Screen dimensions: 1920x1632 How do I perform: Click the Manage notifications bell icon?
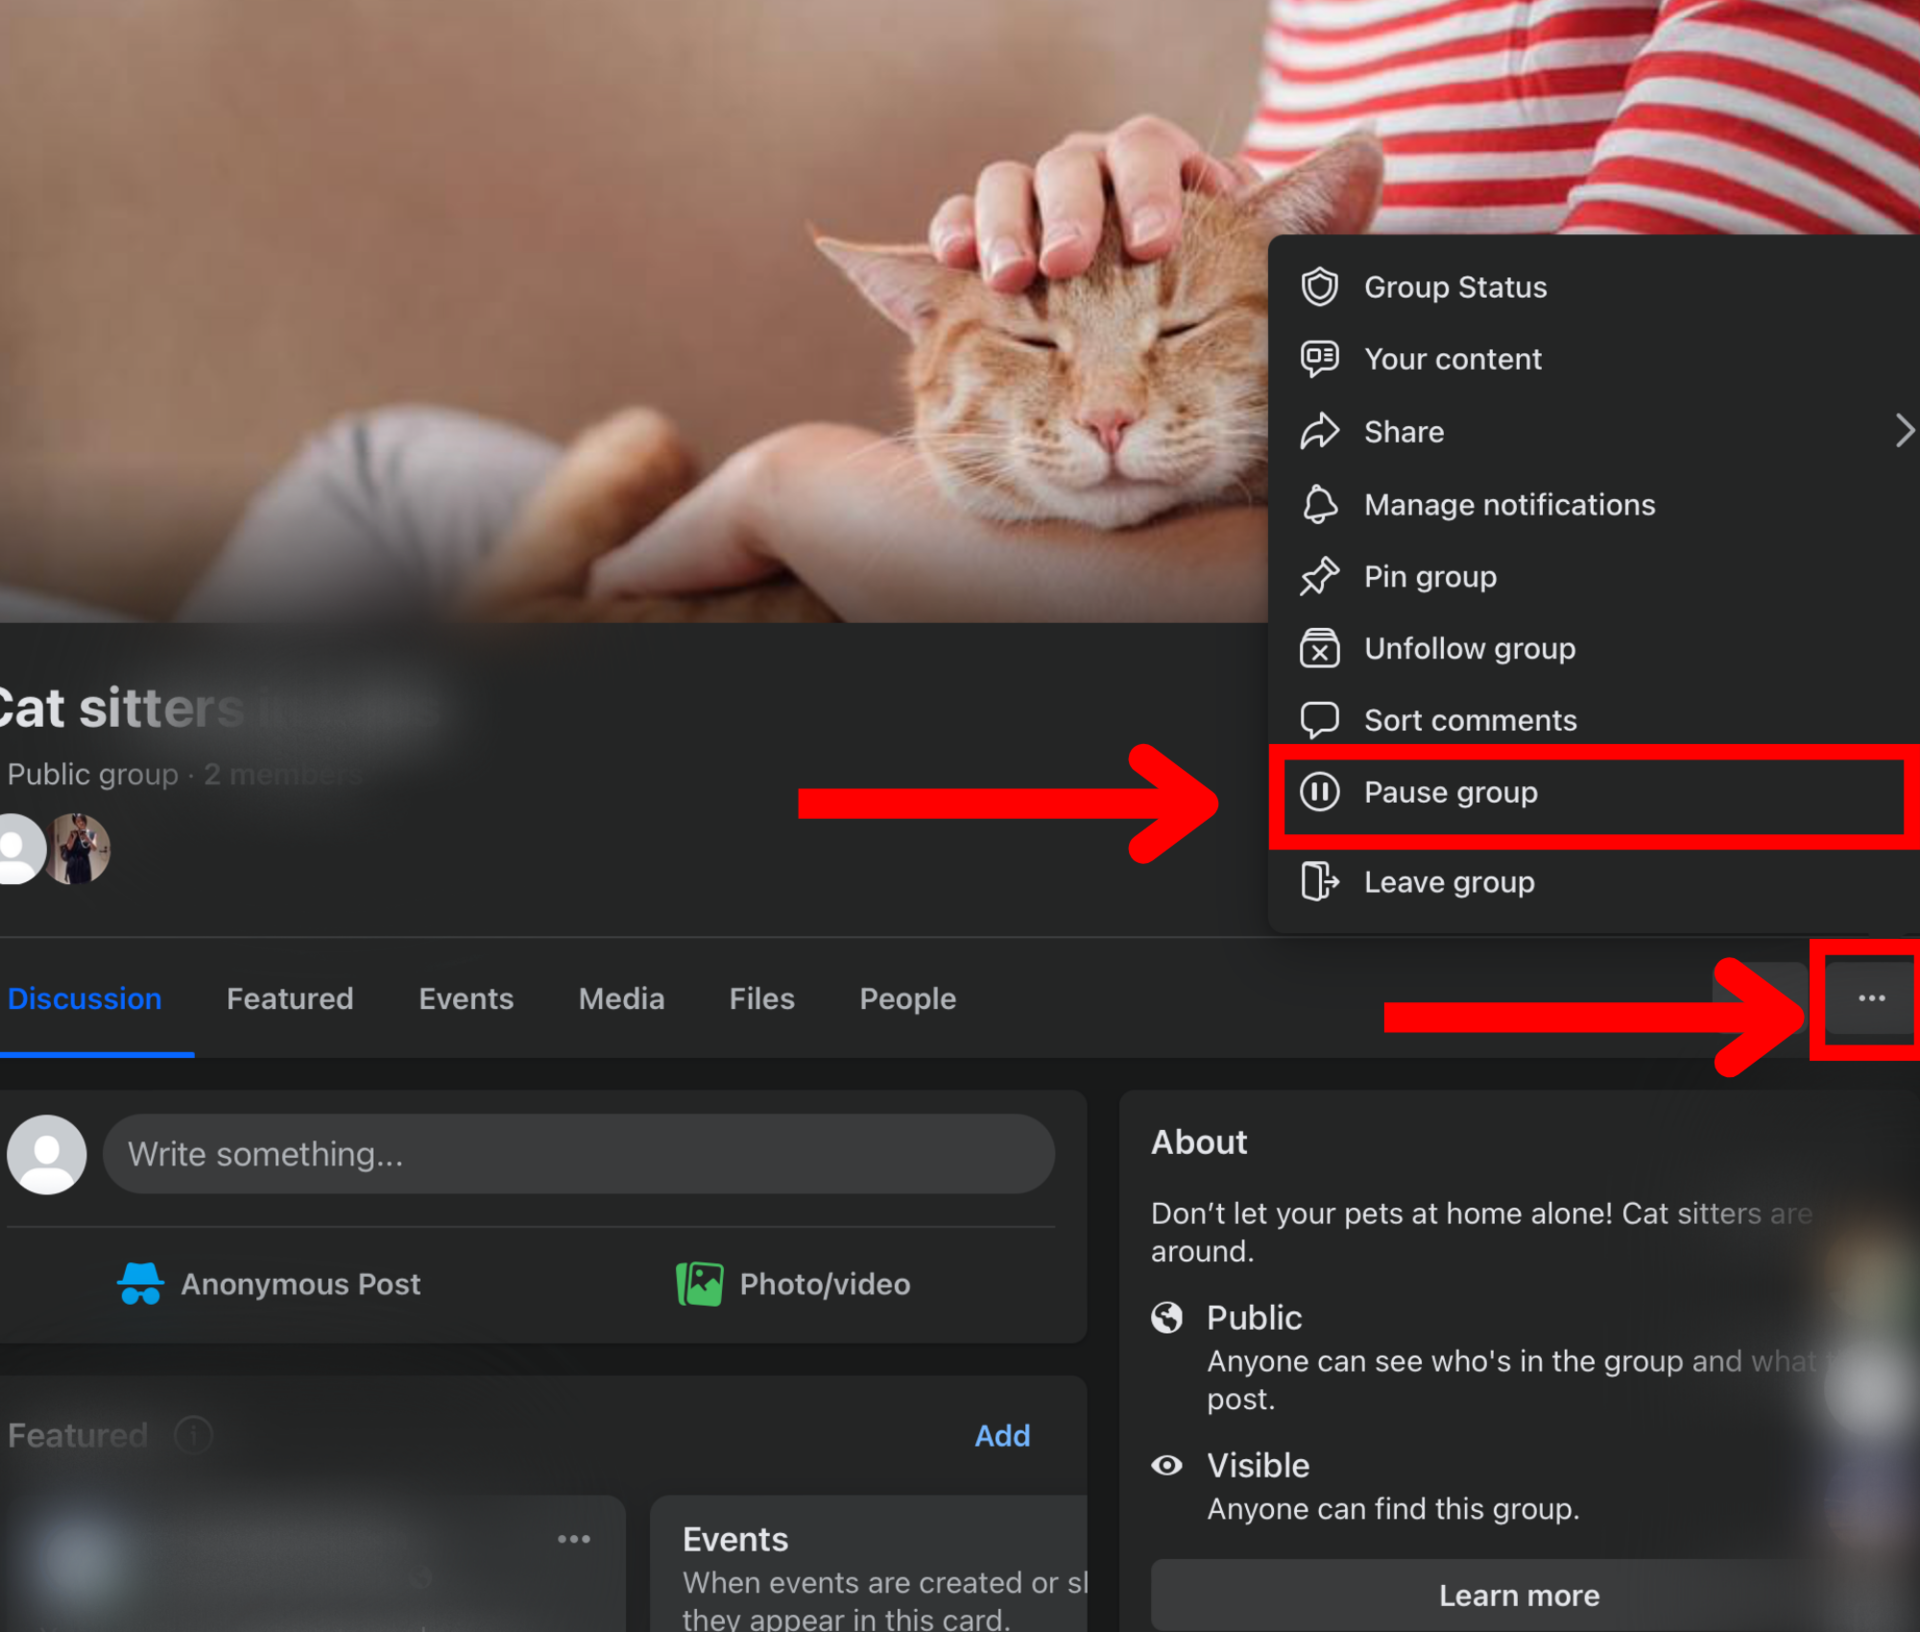(x=1319, y=505)
